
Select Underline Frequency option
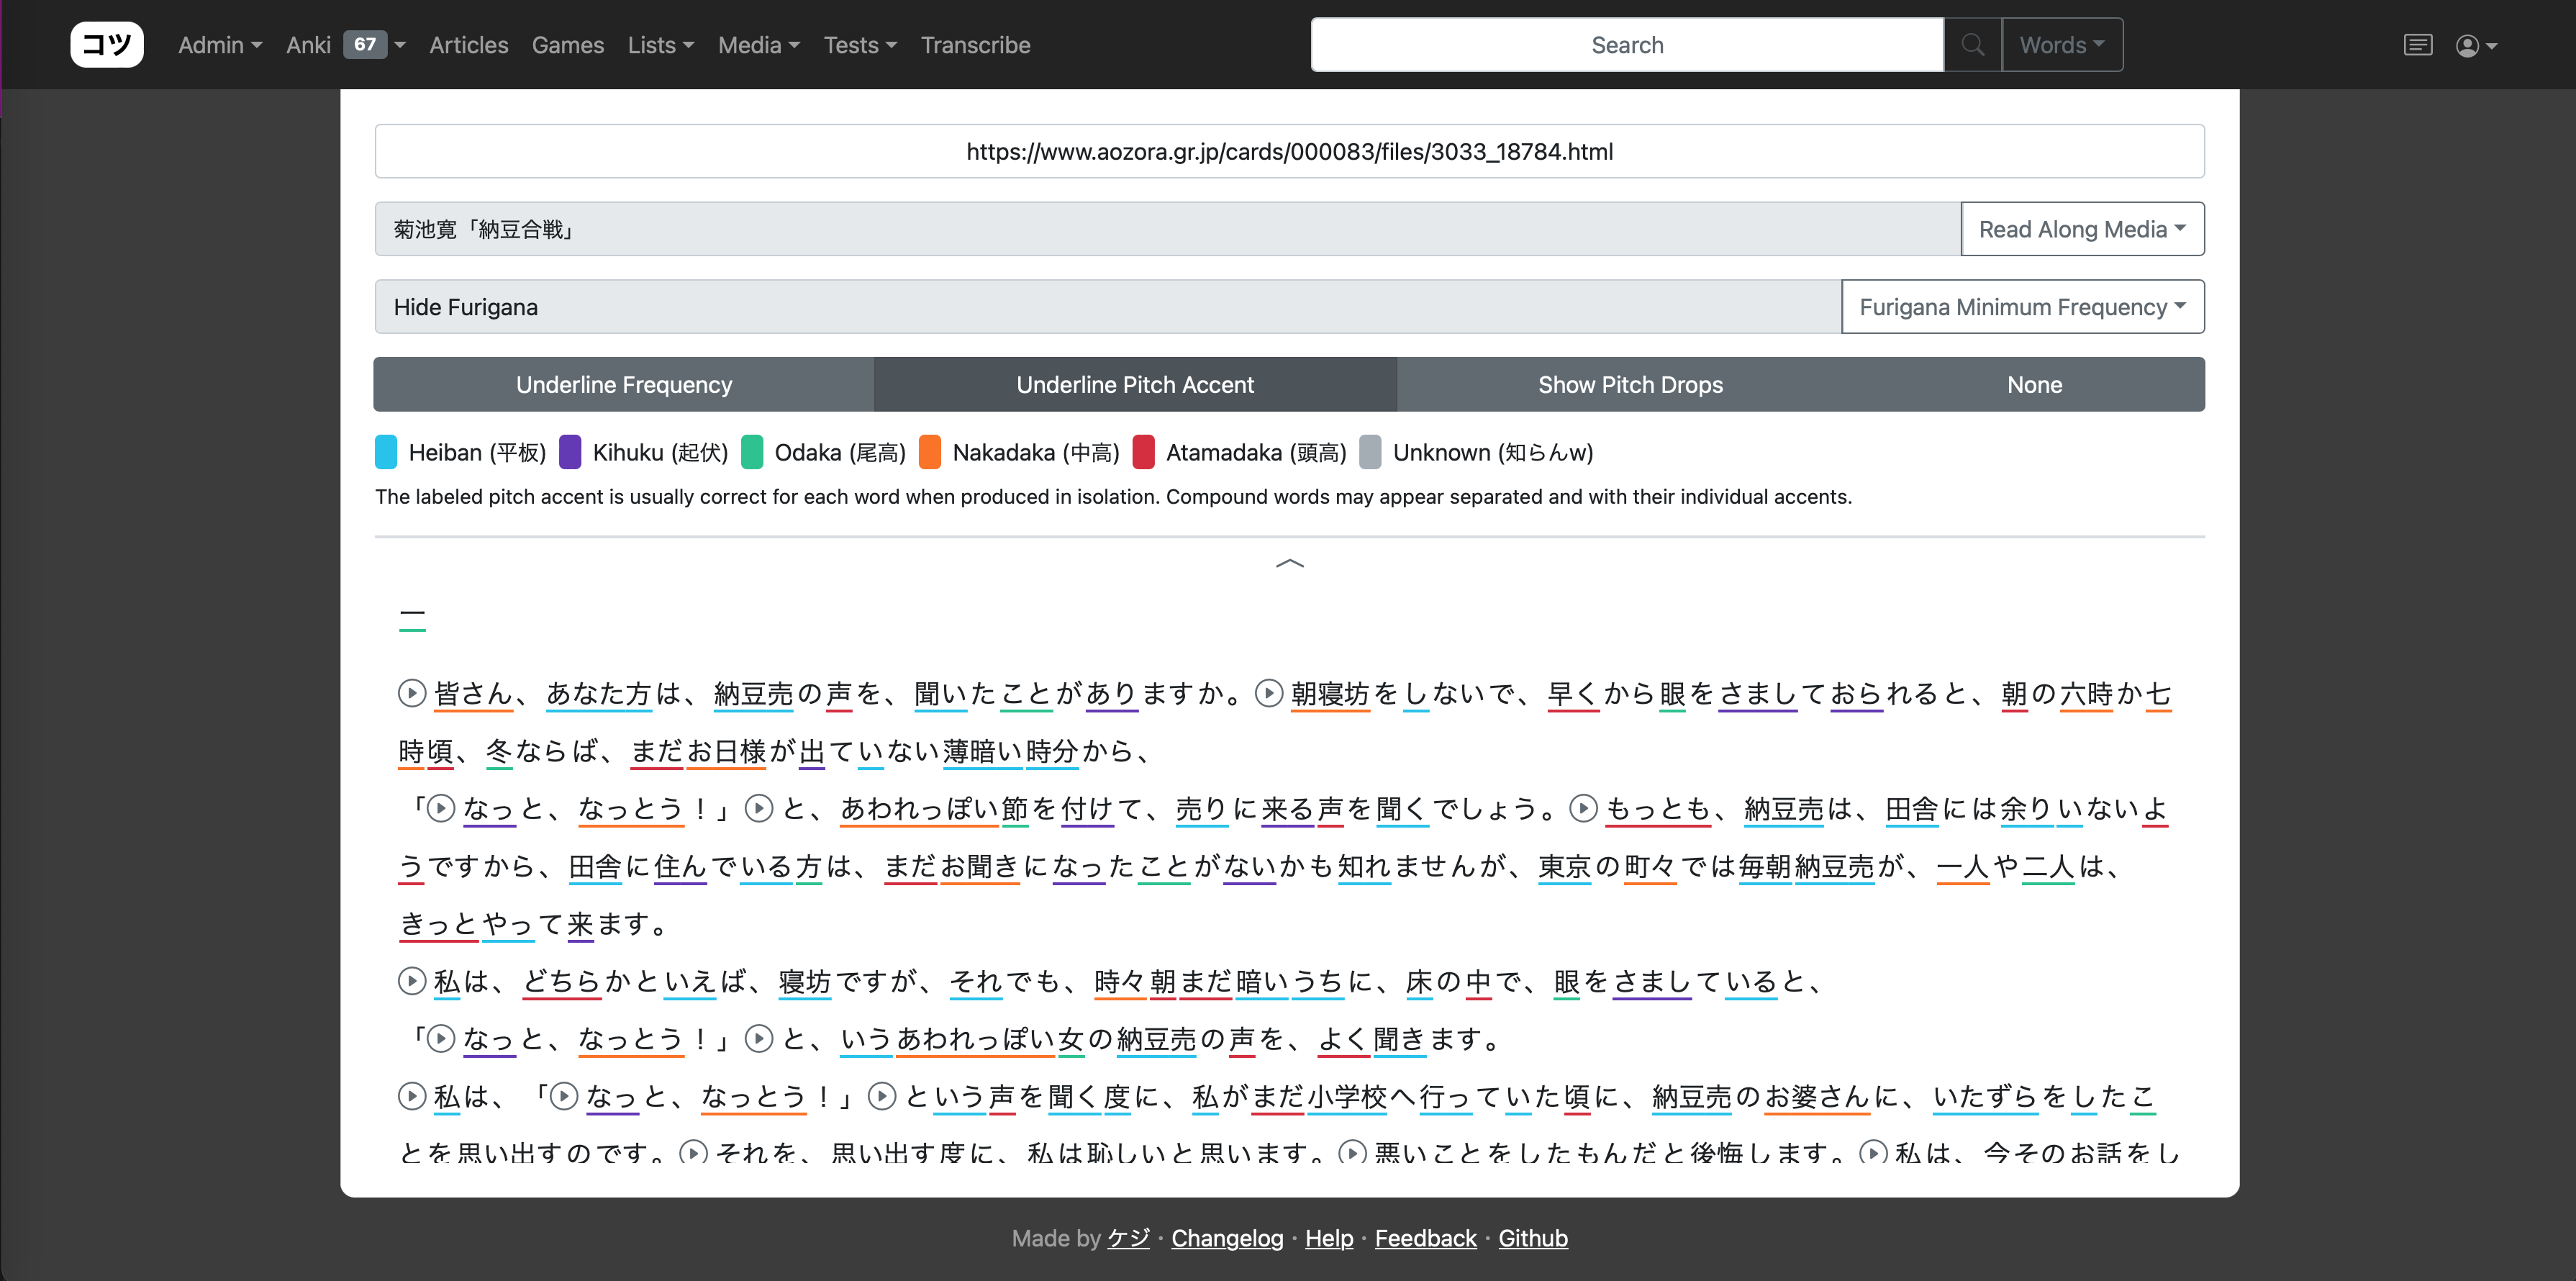tap(624, 385)
